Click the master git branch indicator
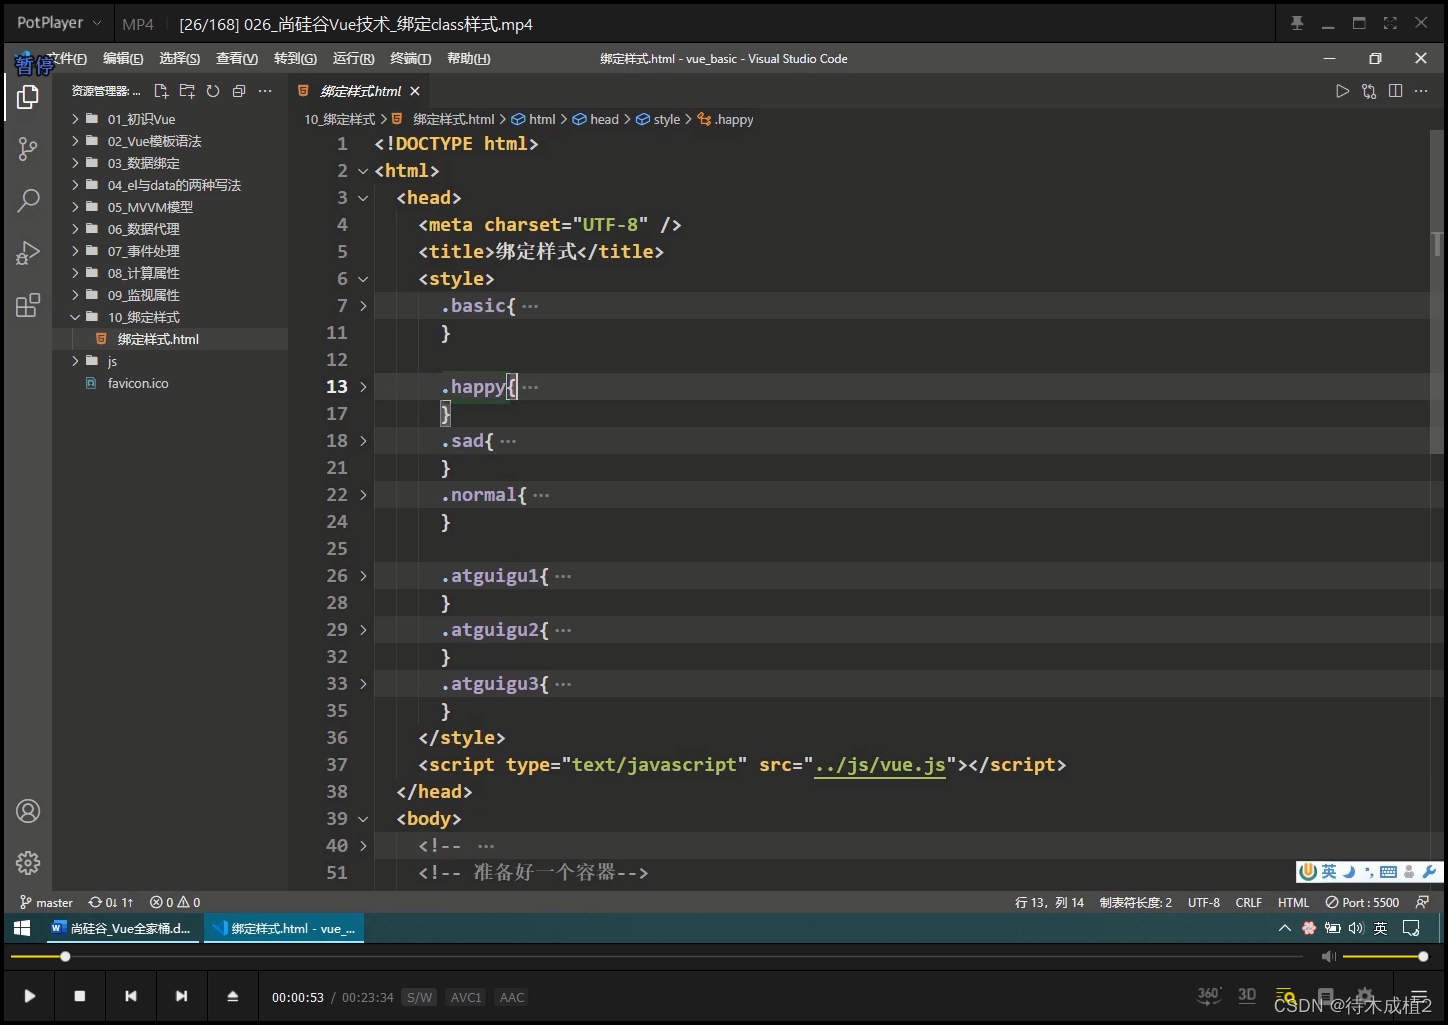The width and height of the screenshot is (1448, 1025). pos(47,902)
